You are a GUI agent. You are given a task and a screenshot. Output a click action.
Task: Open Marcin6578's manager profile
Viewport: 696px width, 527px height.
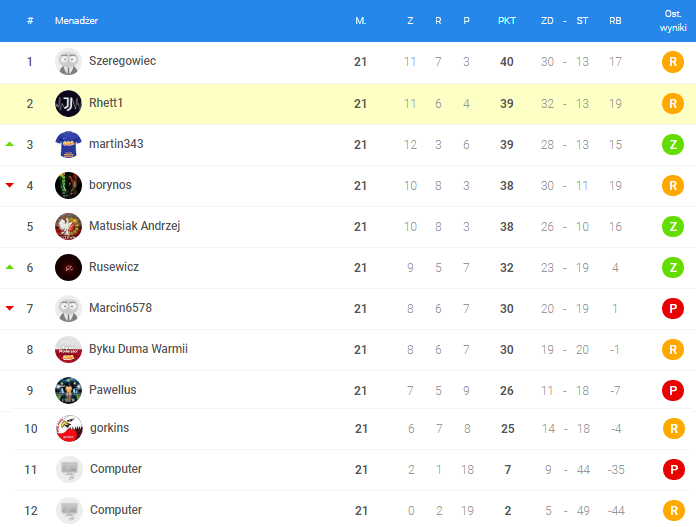[x=120, y=307]
